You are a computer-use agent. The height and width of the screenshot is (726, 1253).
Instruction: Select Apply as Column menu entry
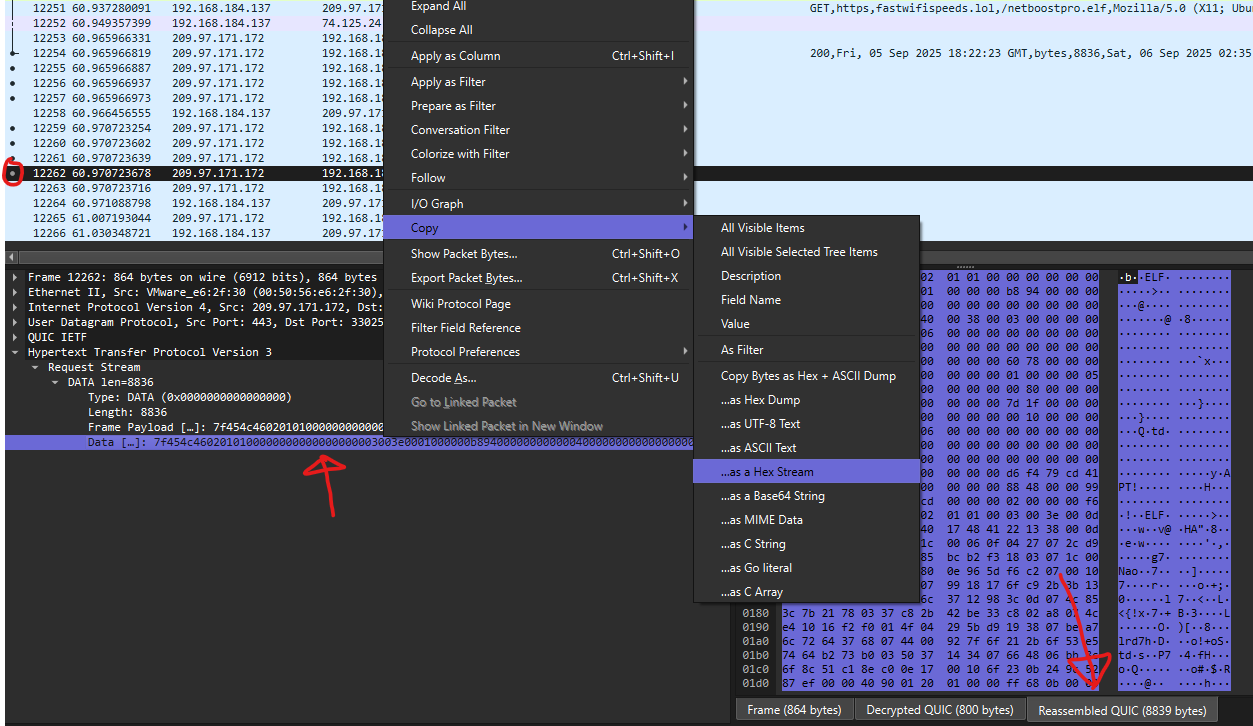click(538, 56)
